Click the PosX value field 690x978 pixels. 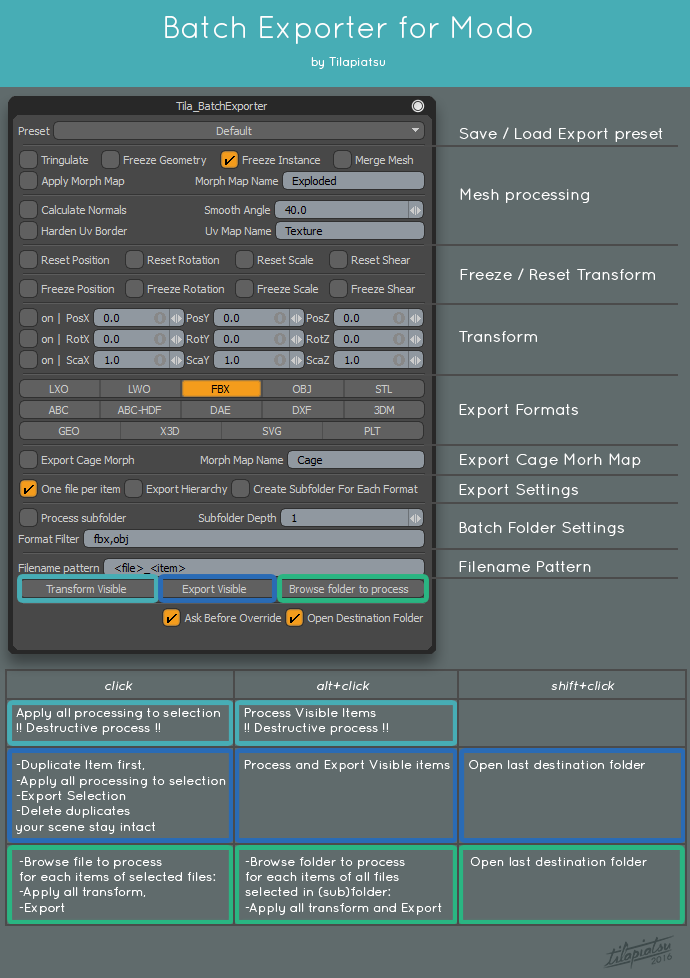click(131, 318)
